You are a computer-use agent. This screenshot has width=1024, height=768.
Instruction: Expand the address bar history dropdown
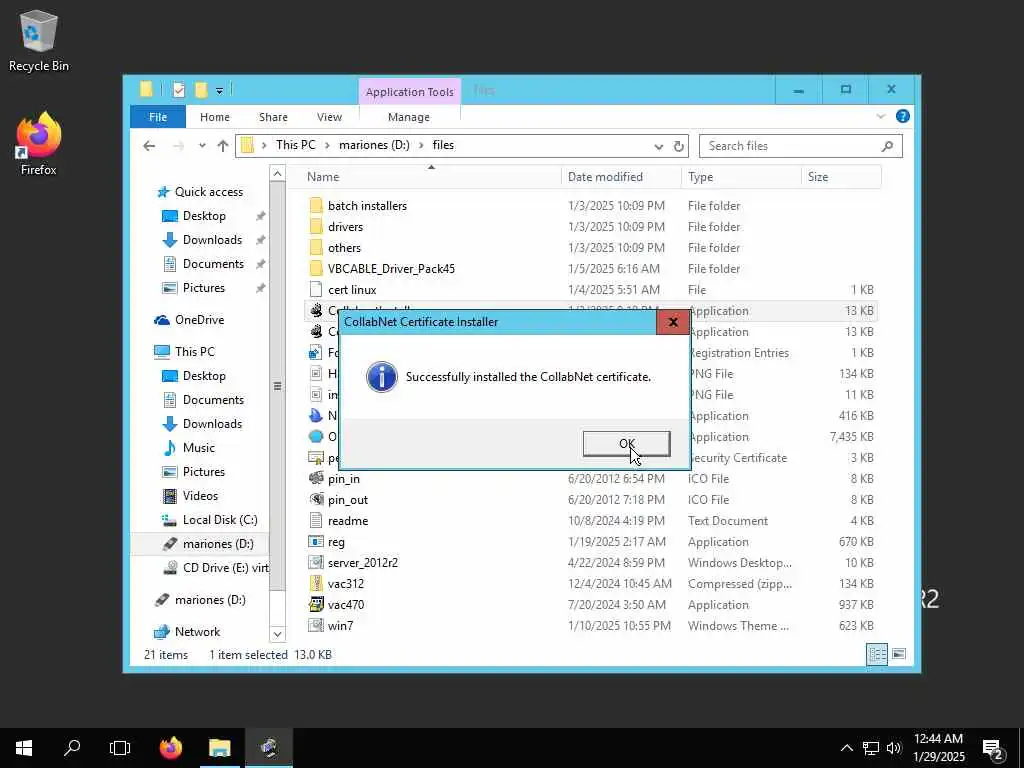(x=659, y=146)
